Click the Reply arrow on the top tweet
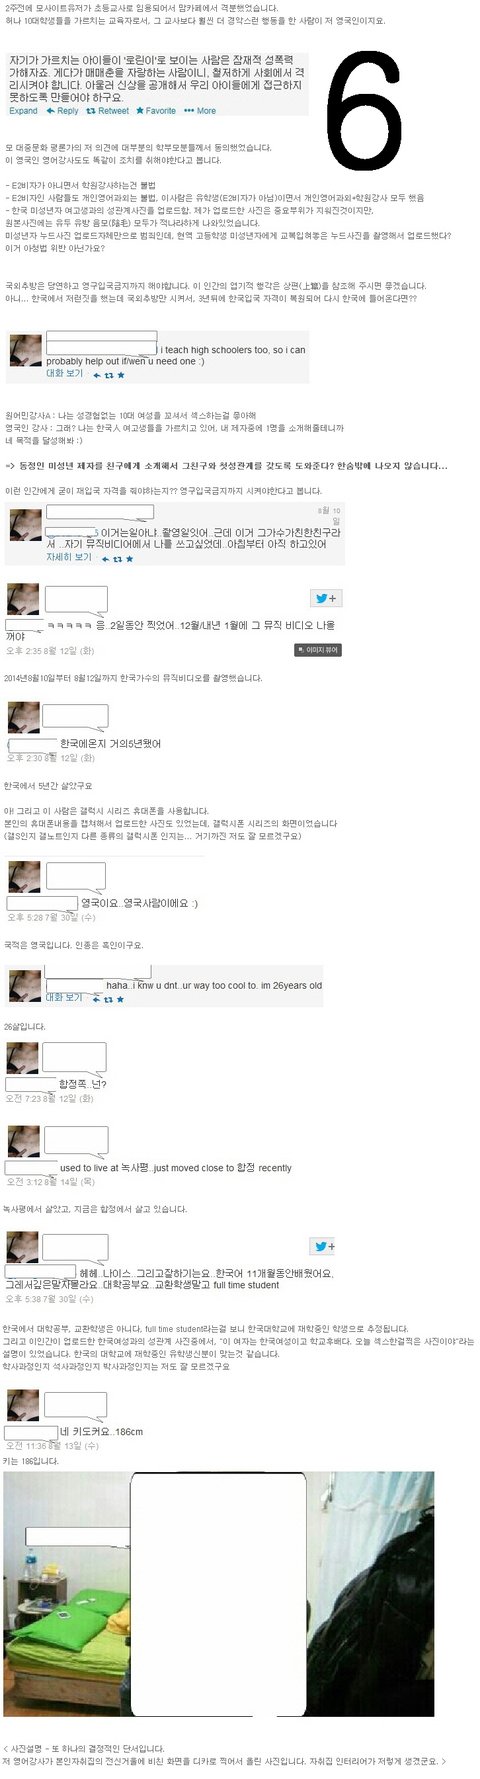Image resolution: width=480 pixels, height=1779 pixels. (62, 111)
